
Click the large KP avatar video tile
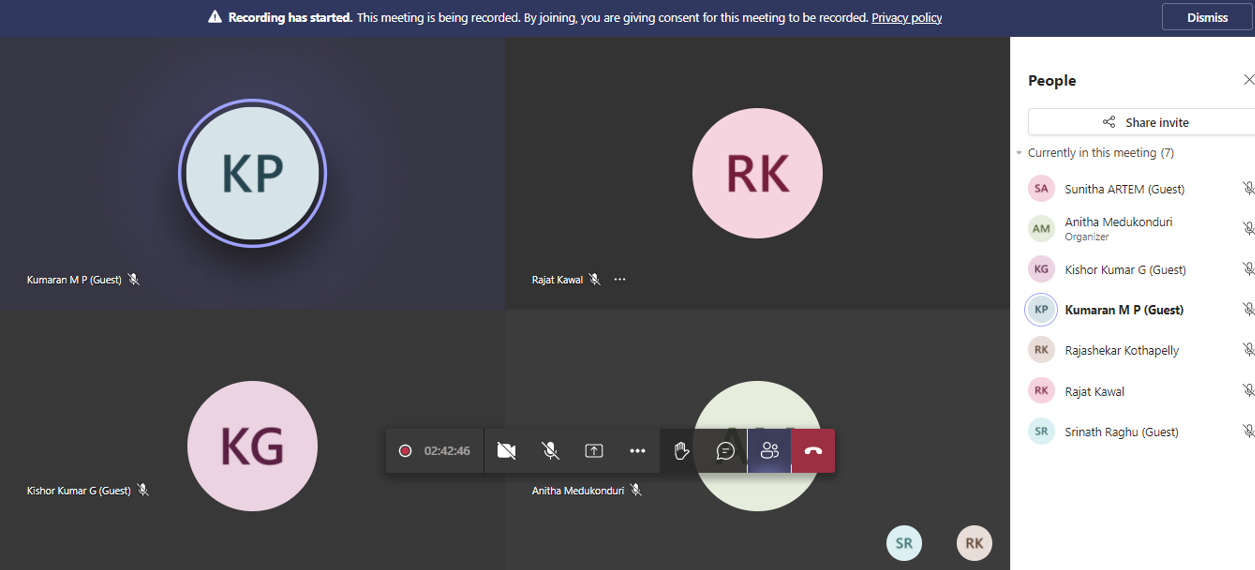pos(252,173)
